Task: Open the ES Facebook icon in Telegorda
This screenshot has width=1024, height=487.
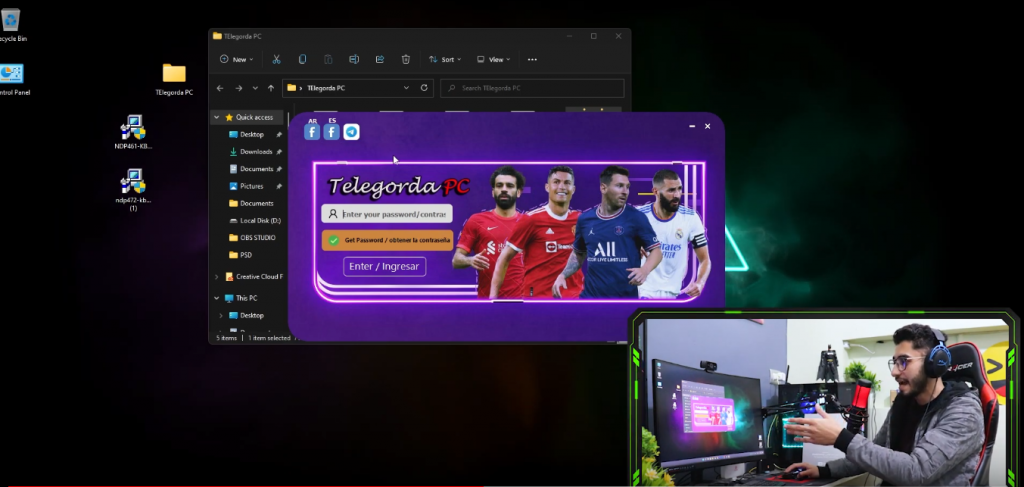Action: click(x=332, y=132)
